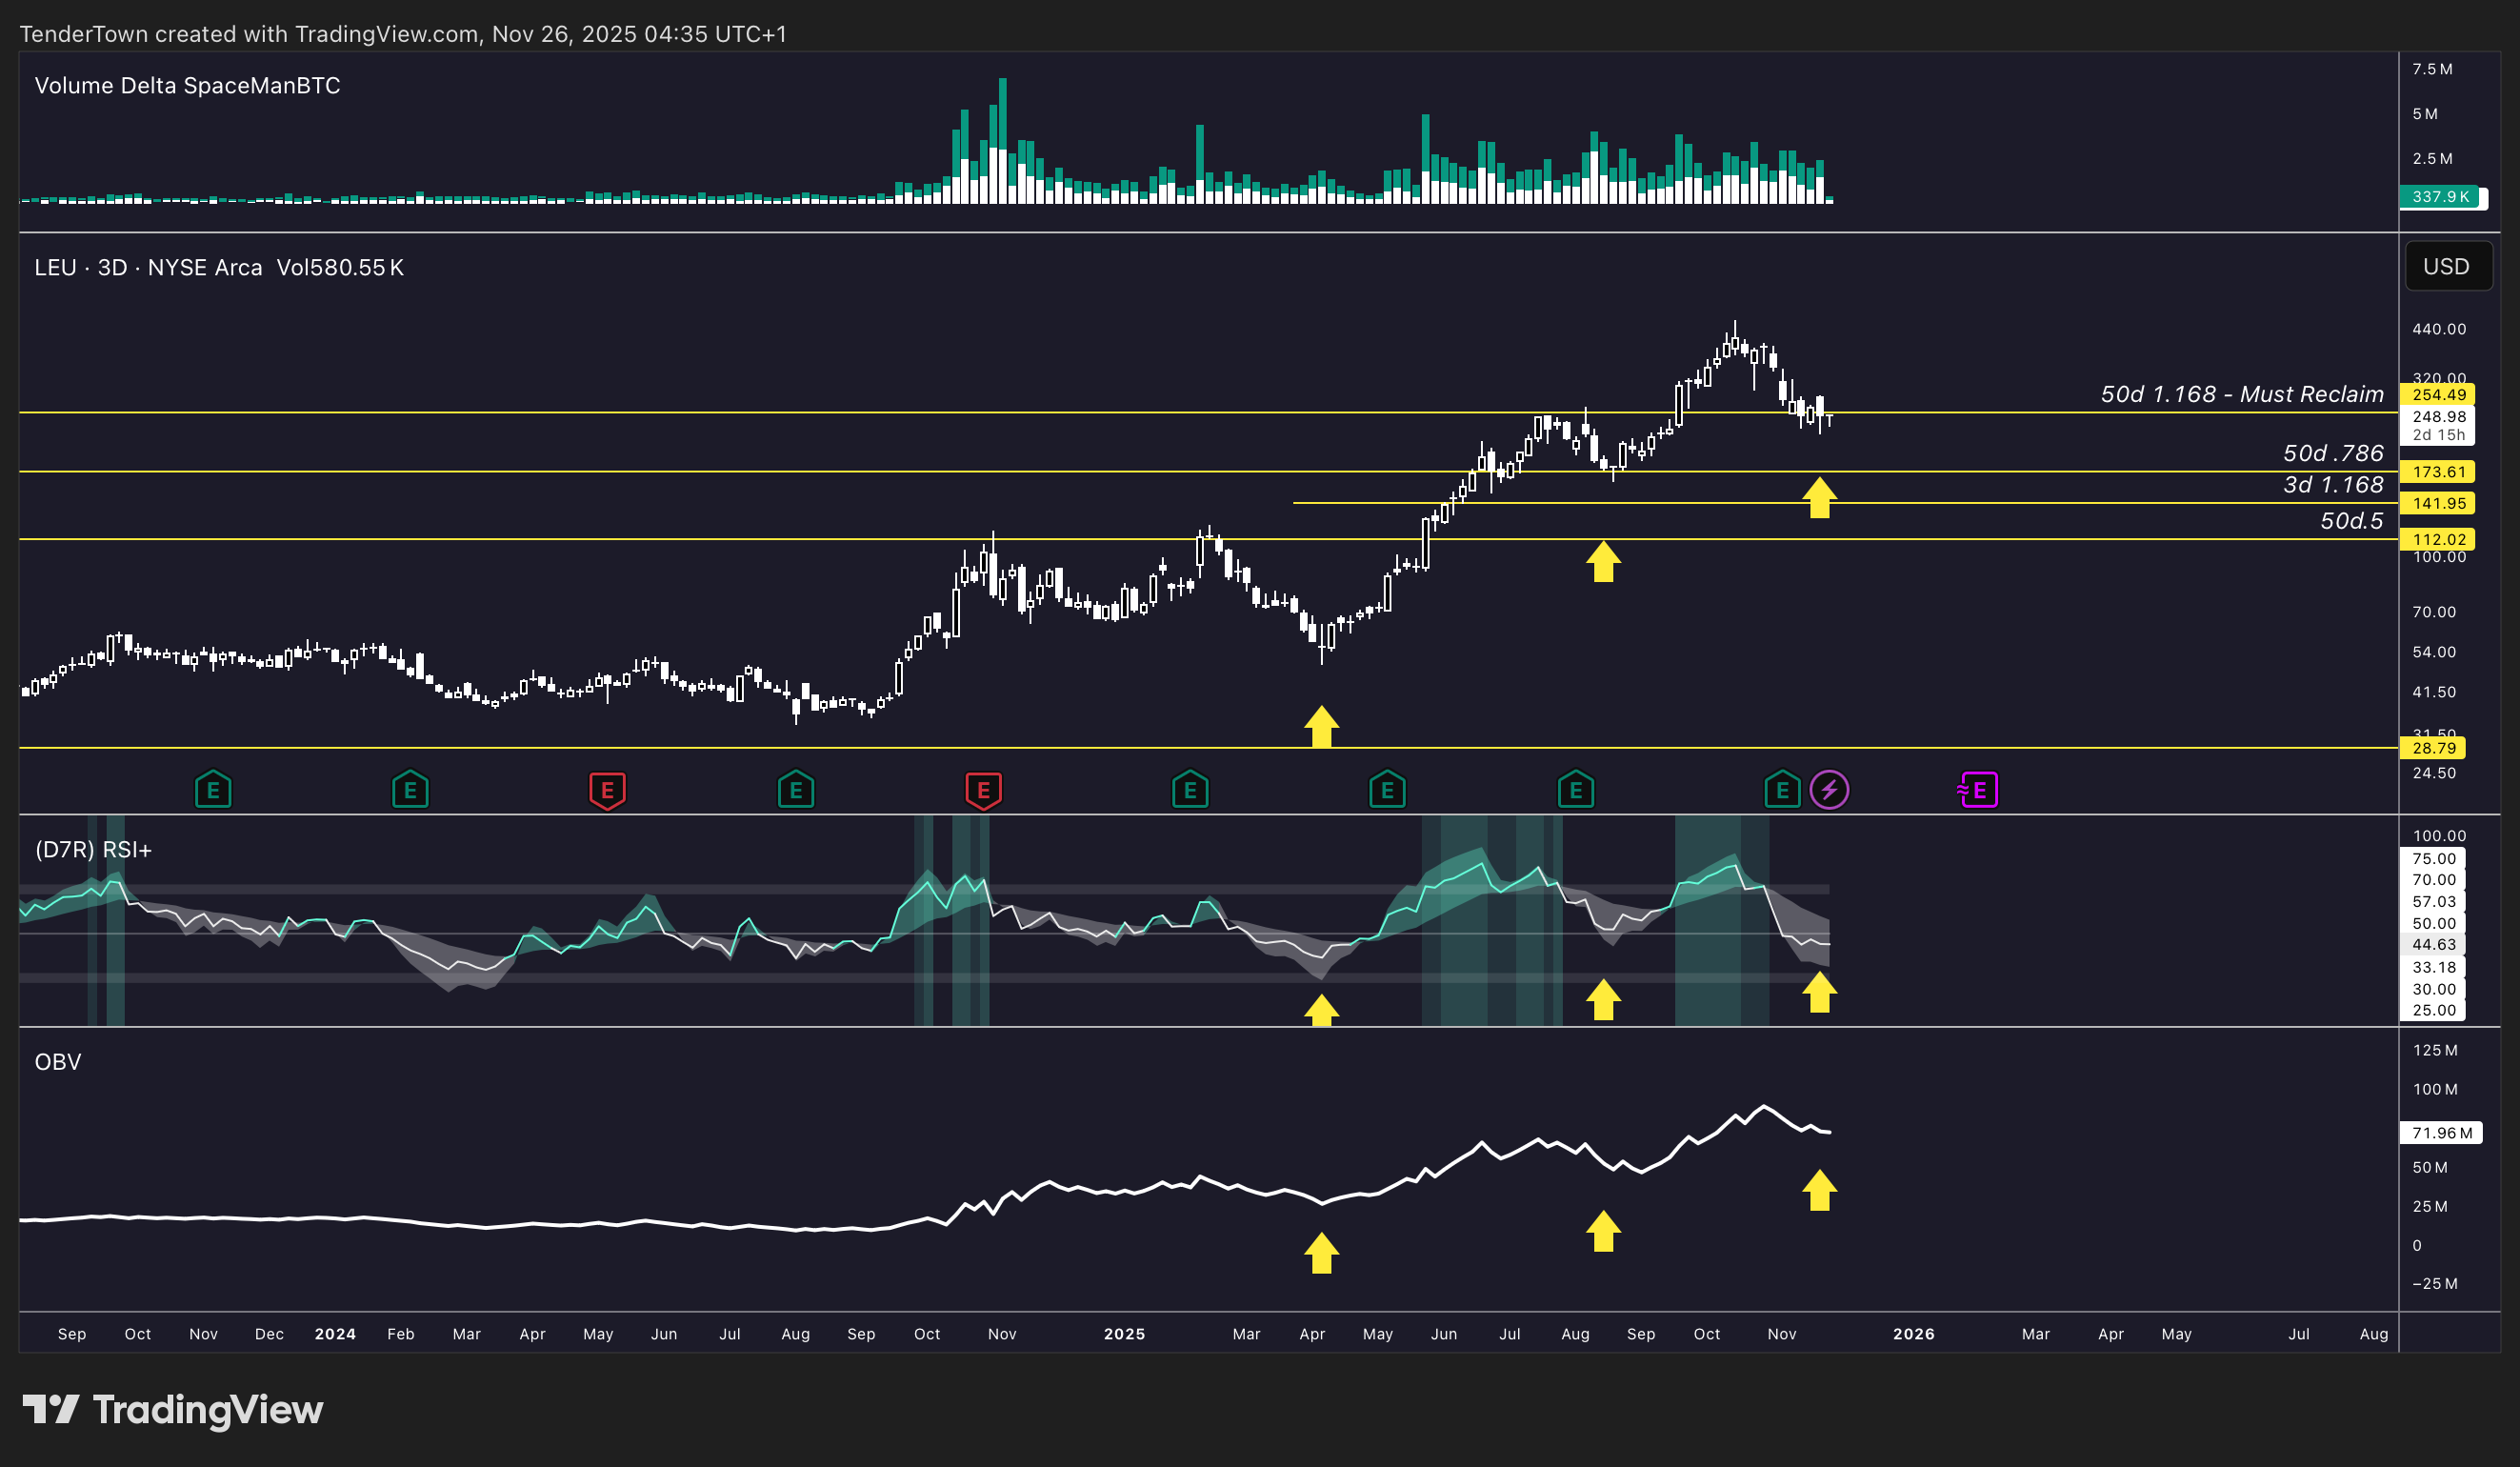The image size is (2520, 1467).
Task: Click the 2025 label on the time axis
Action: point(1124,1334)
